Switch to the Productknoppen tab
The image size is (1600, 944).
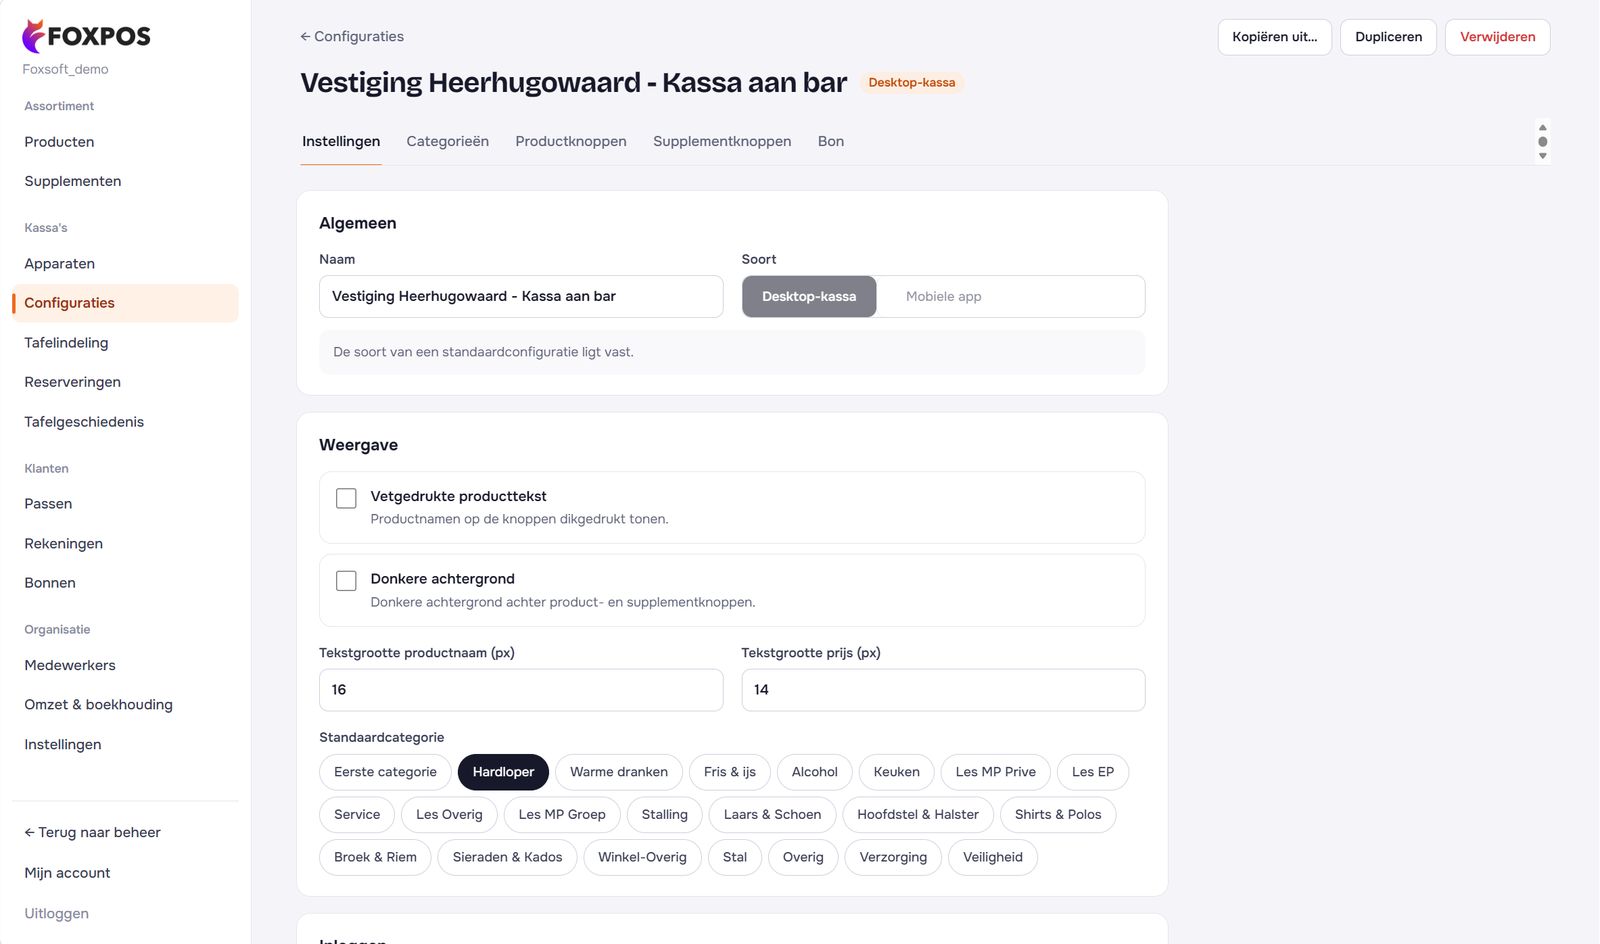(571, 141)
